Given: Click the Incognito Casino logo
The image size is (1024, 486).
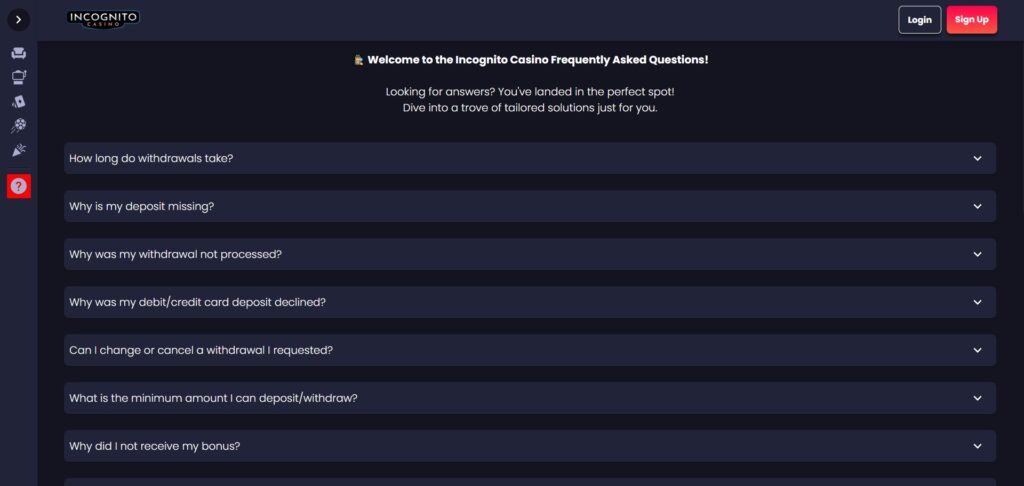Looking at the screenshot, I should [104, 19].
